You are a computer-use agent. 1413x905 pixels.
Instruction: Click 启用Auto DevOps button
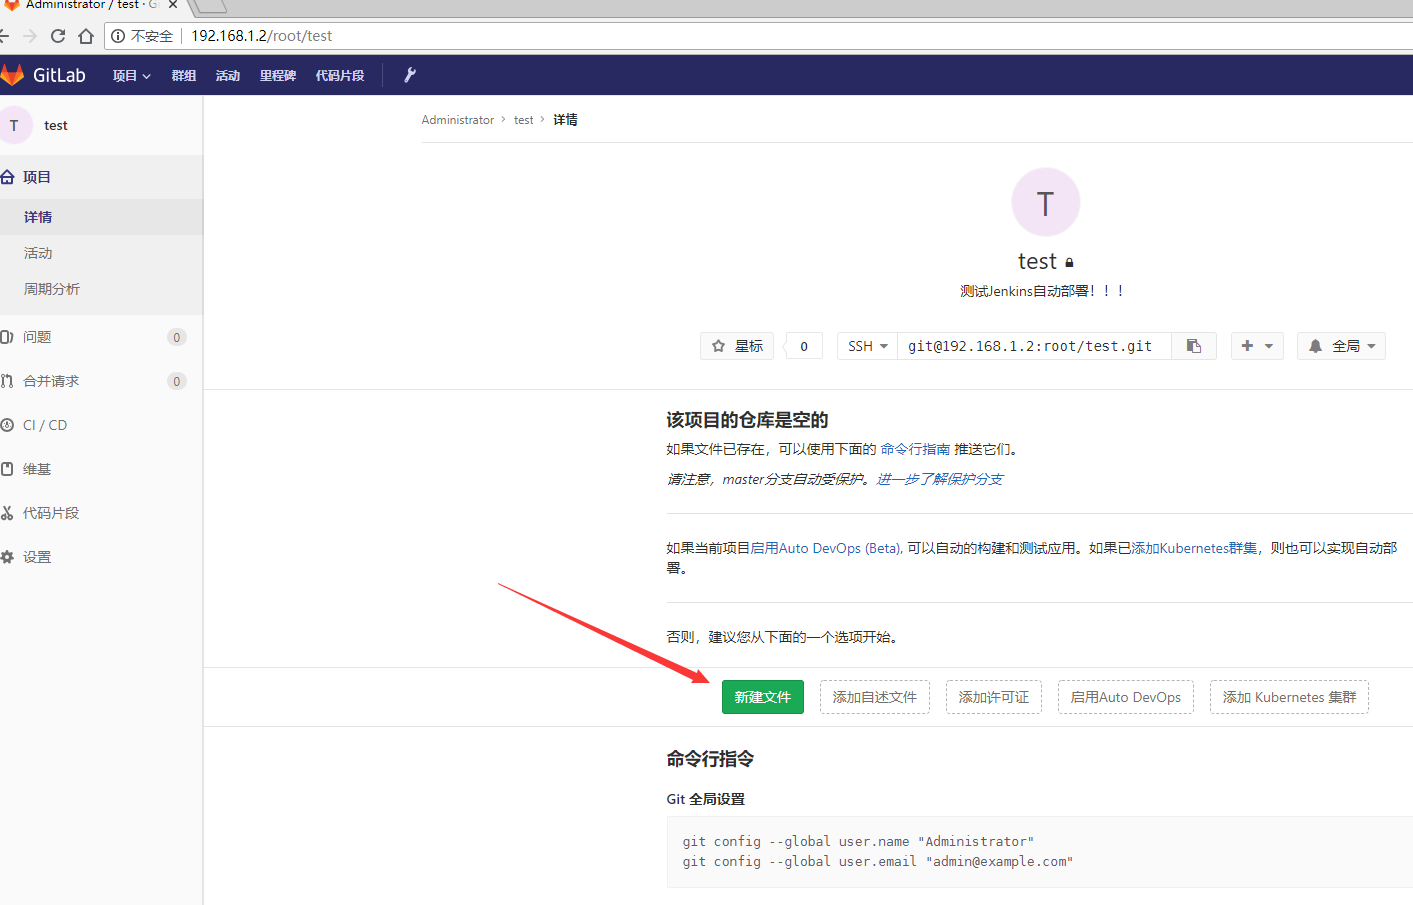point(1126,697)
